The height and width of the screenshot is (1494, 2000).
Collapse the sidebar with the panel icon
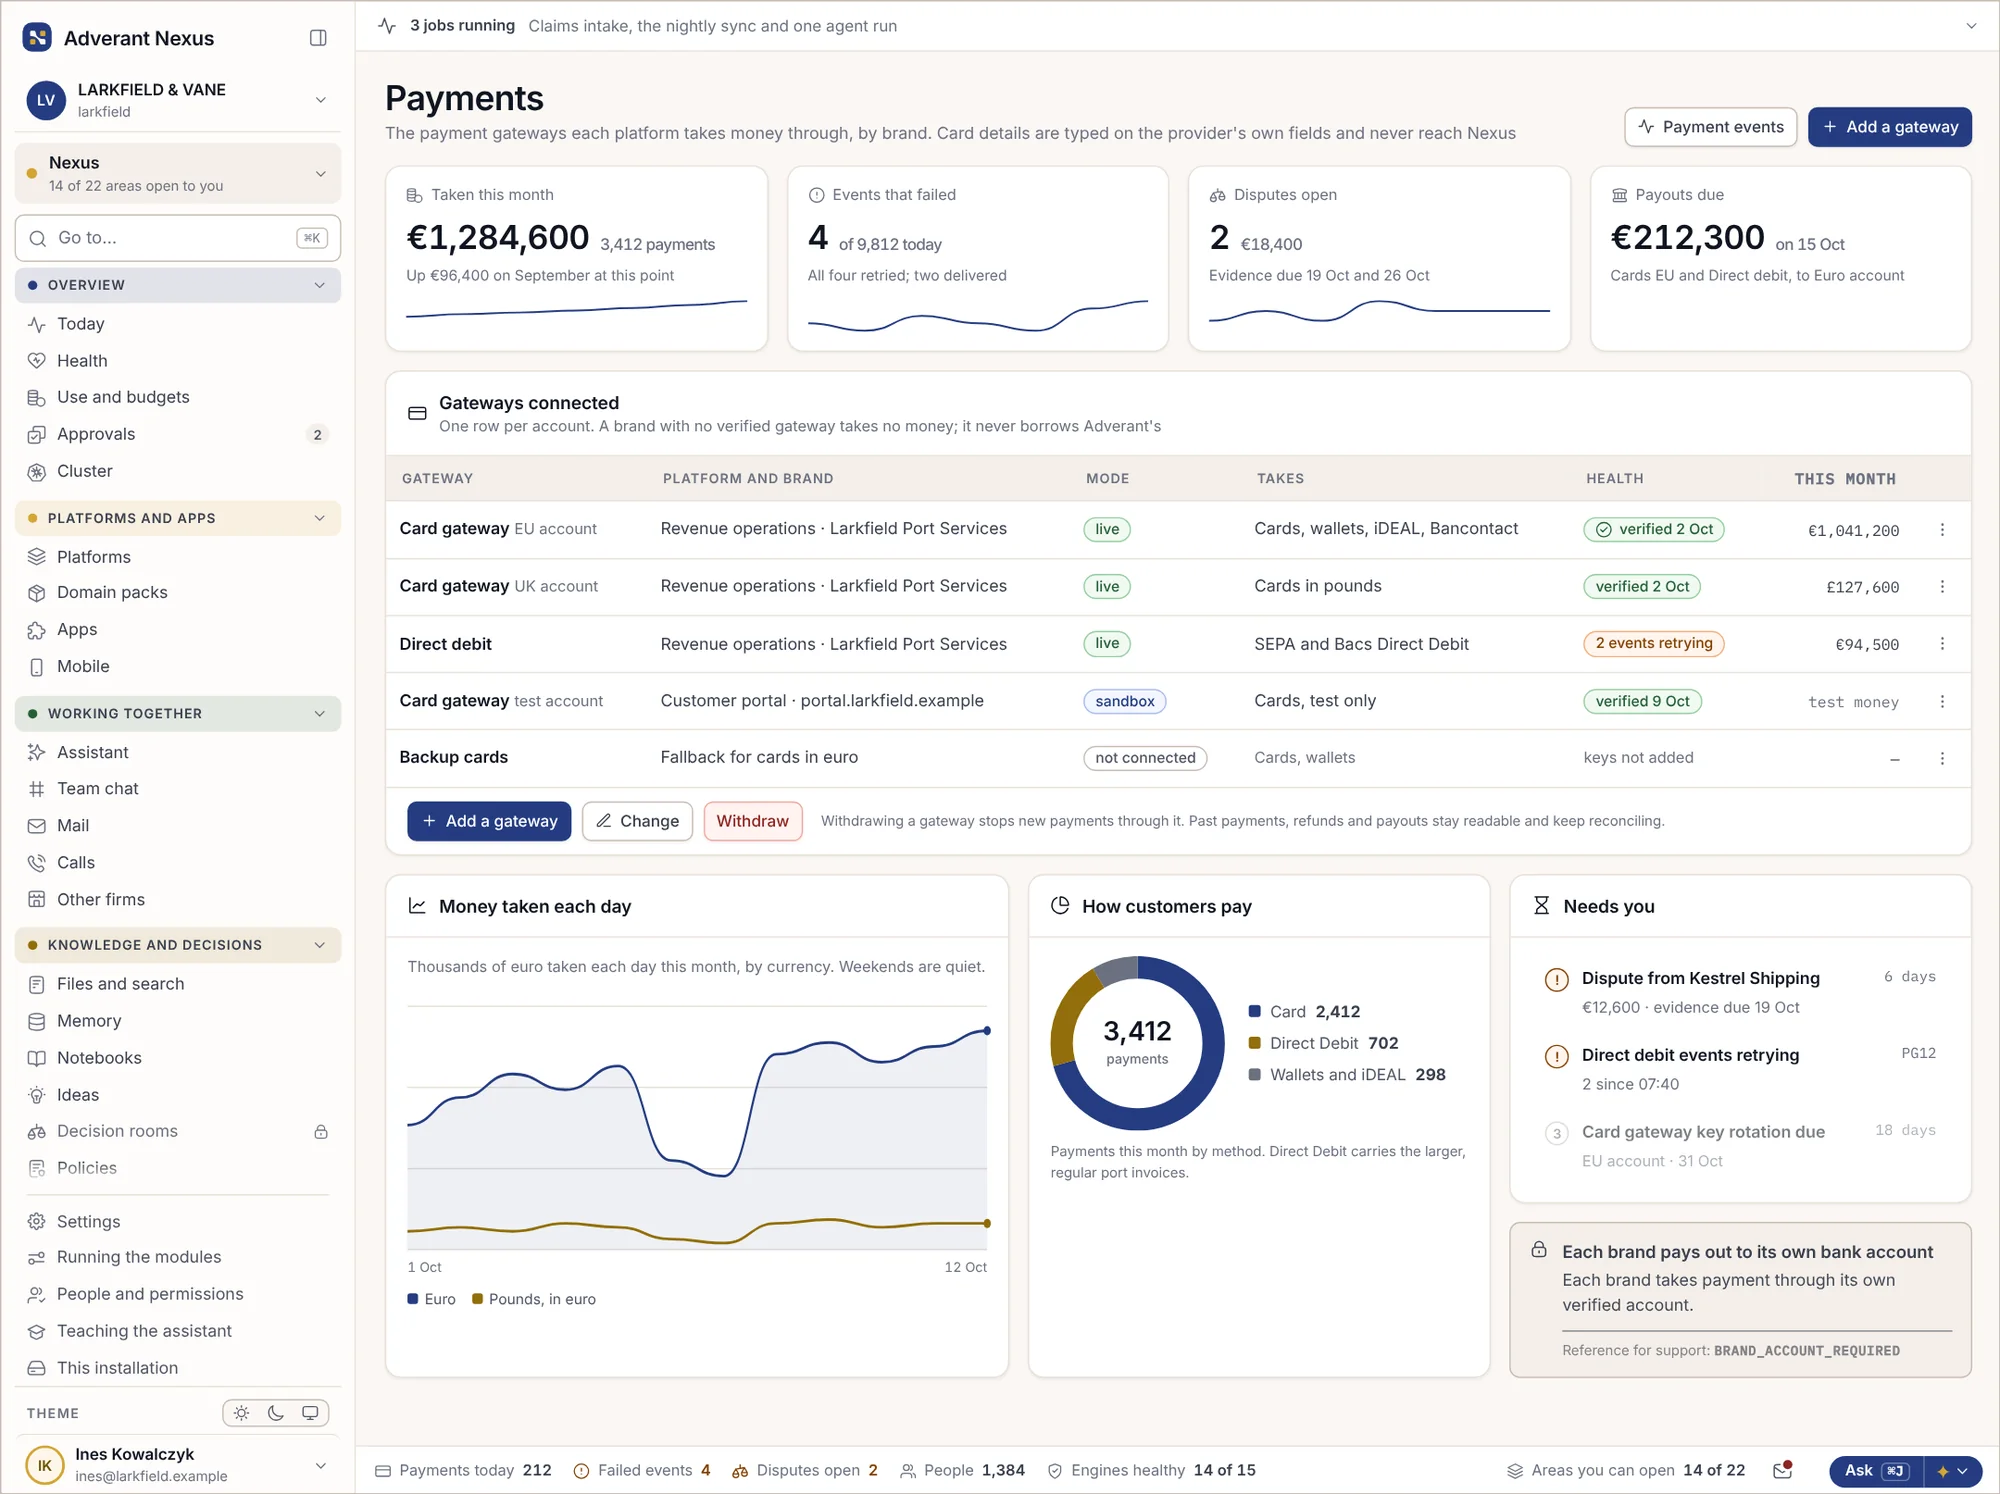318,38
